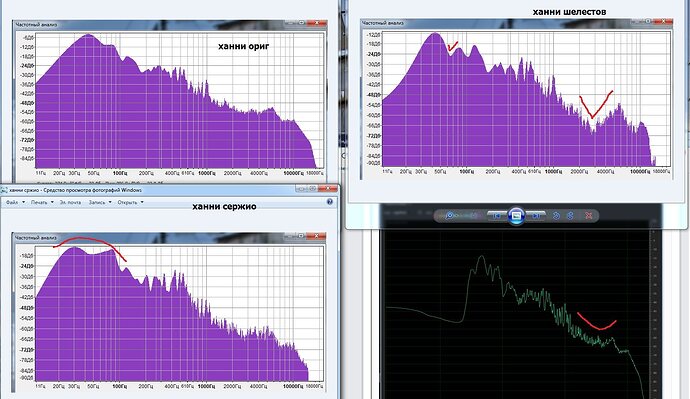Click the green spectrum curve peak in dark analyzer
Viewport: 690px width, 399px height.
(481, 256)
